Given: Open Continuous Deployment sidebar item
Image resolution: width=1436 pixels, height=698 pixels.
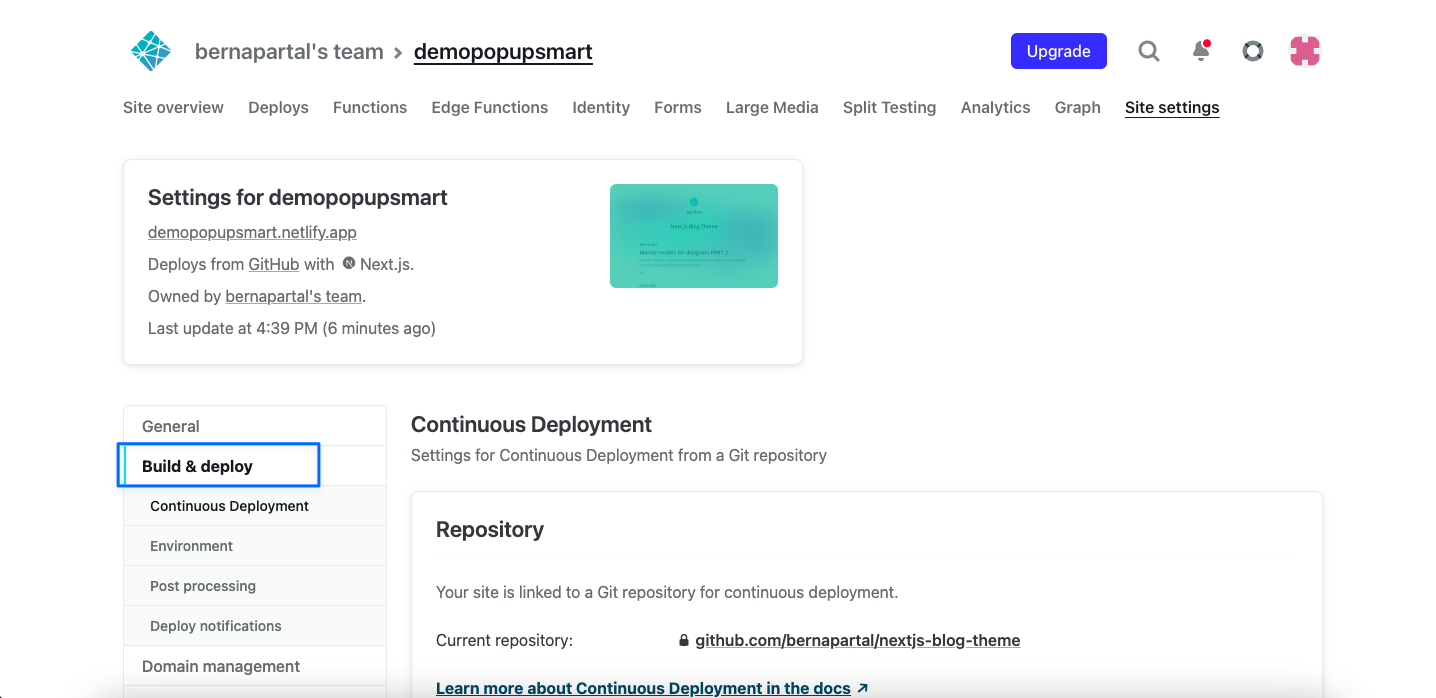Looking at the screenshot, I should 255,506.
